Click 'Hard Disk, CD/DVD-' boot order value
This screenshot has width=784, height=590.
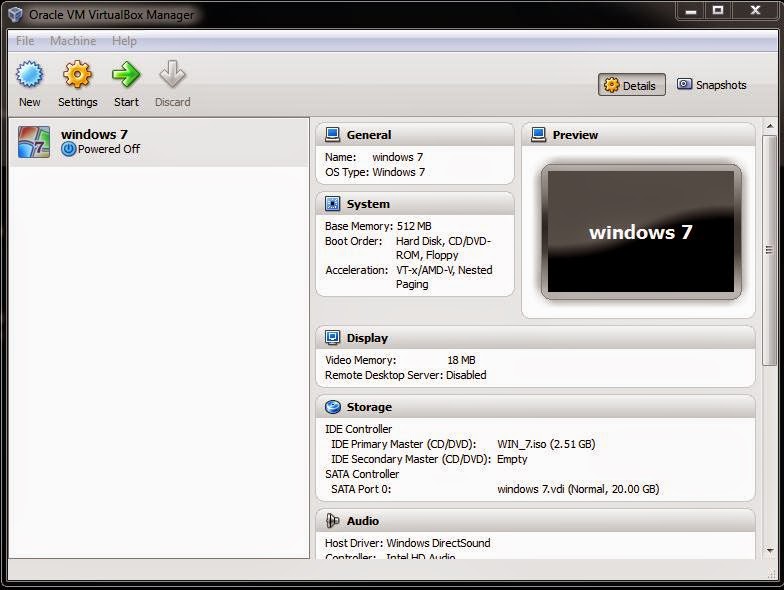[x=443, y=241]
